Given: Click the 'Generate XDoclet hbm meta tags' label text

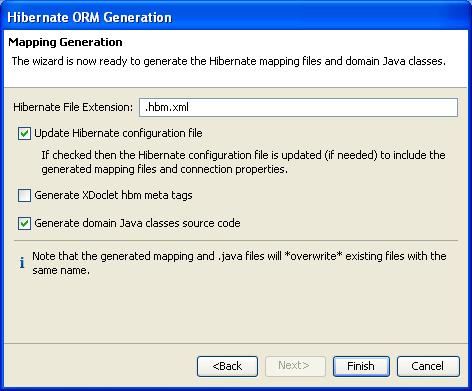Looking at the screenshot, I should (113, 195).
